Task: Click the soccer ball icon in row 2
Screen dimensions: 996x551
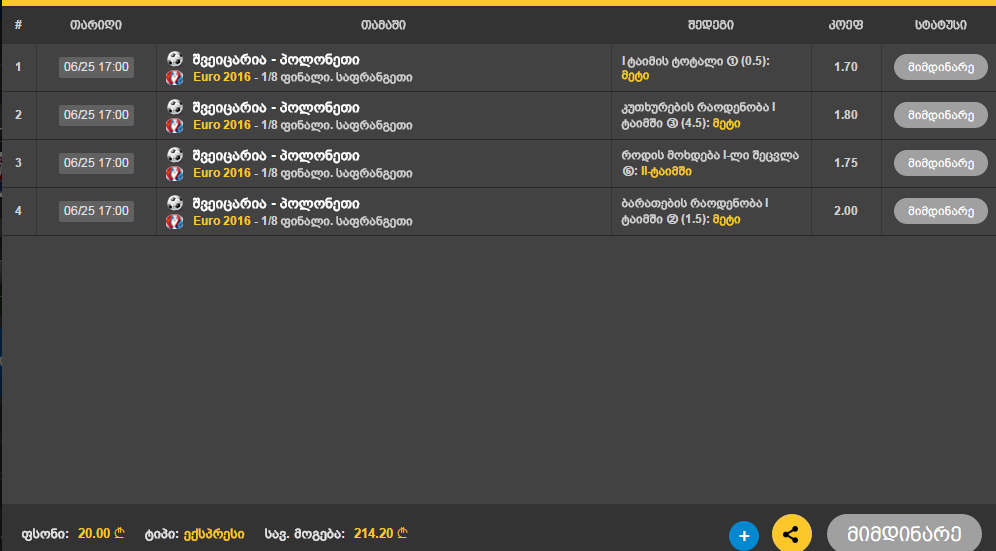Action: tap(175, 107)
